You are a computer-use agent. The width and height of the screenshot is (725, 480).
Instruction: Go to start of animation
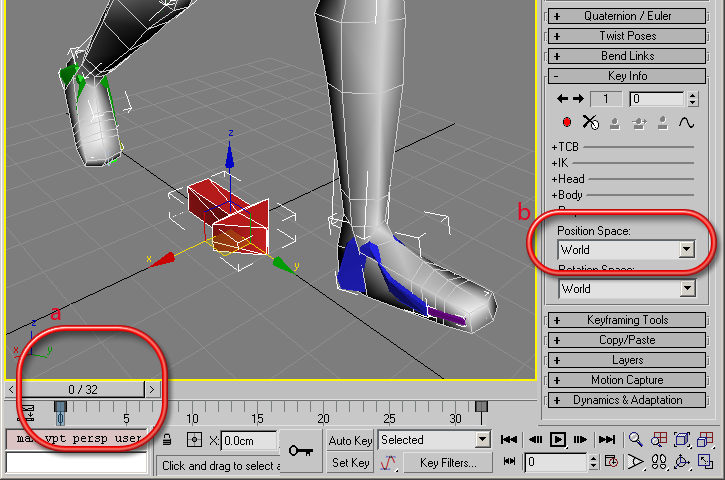(x=509, y=439)
